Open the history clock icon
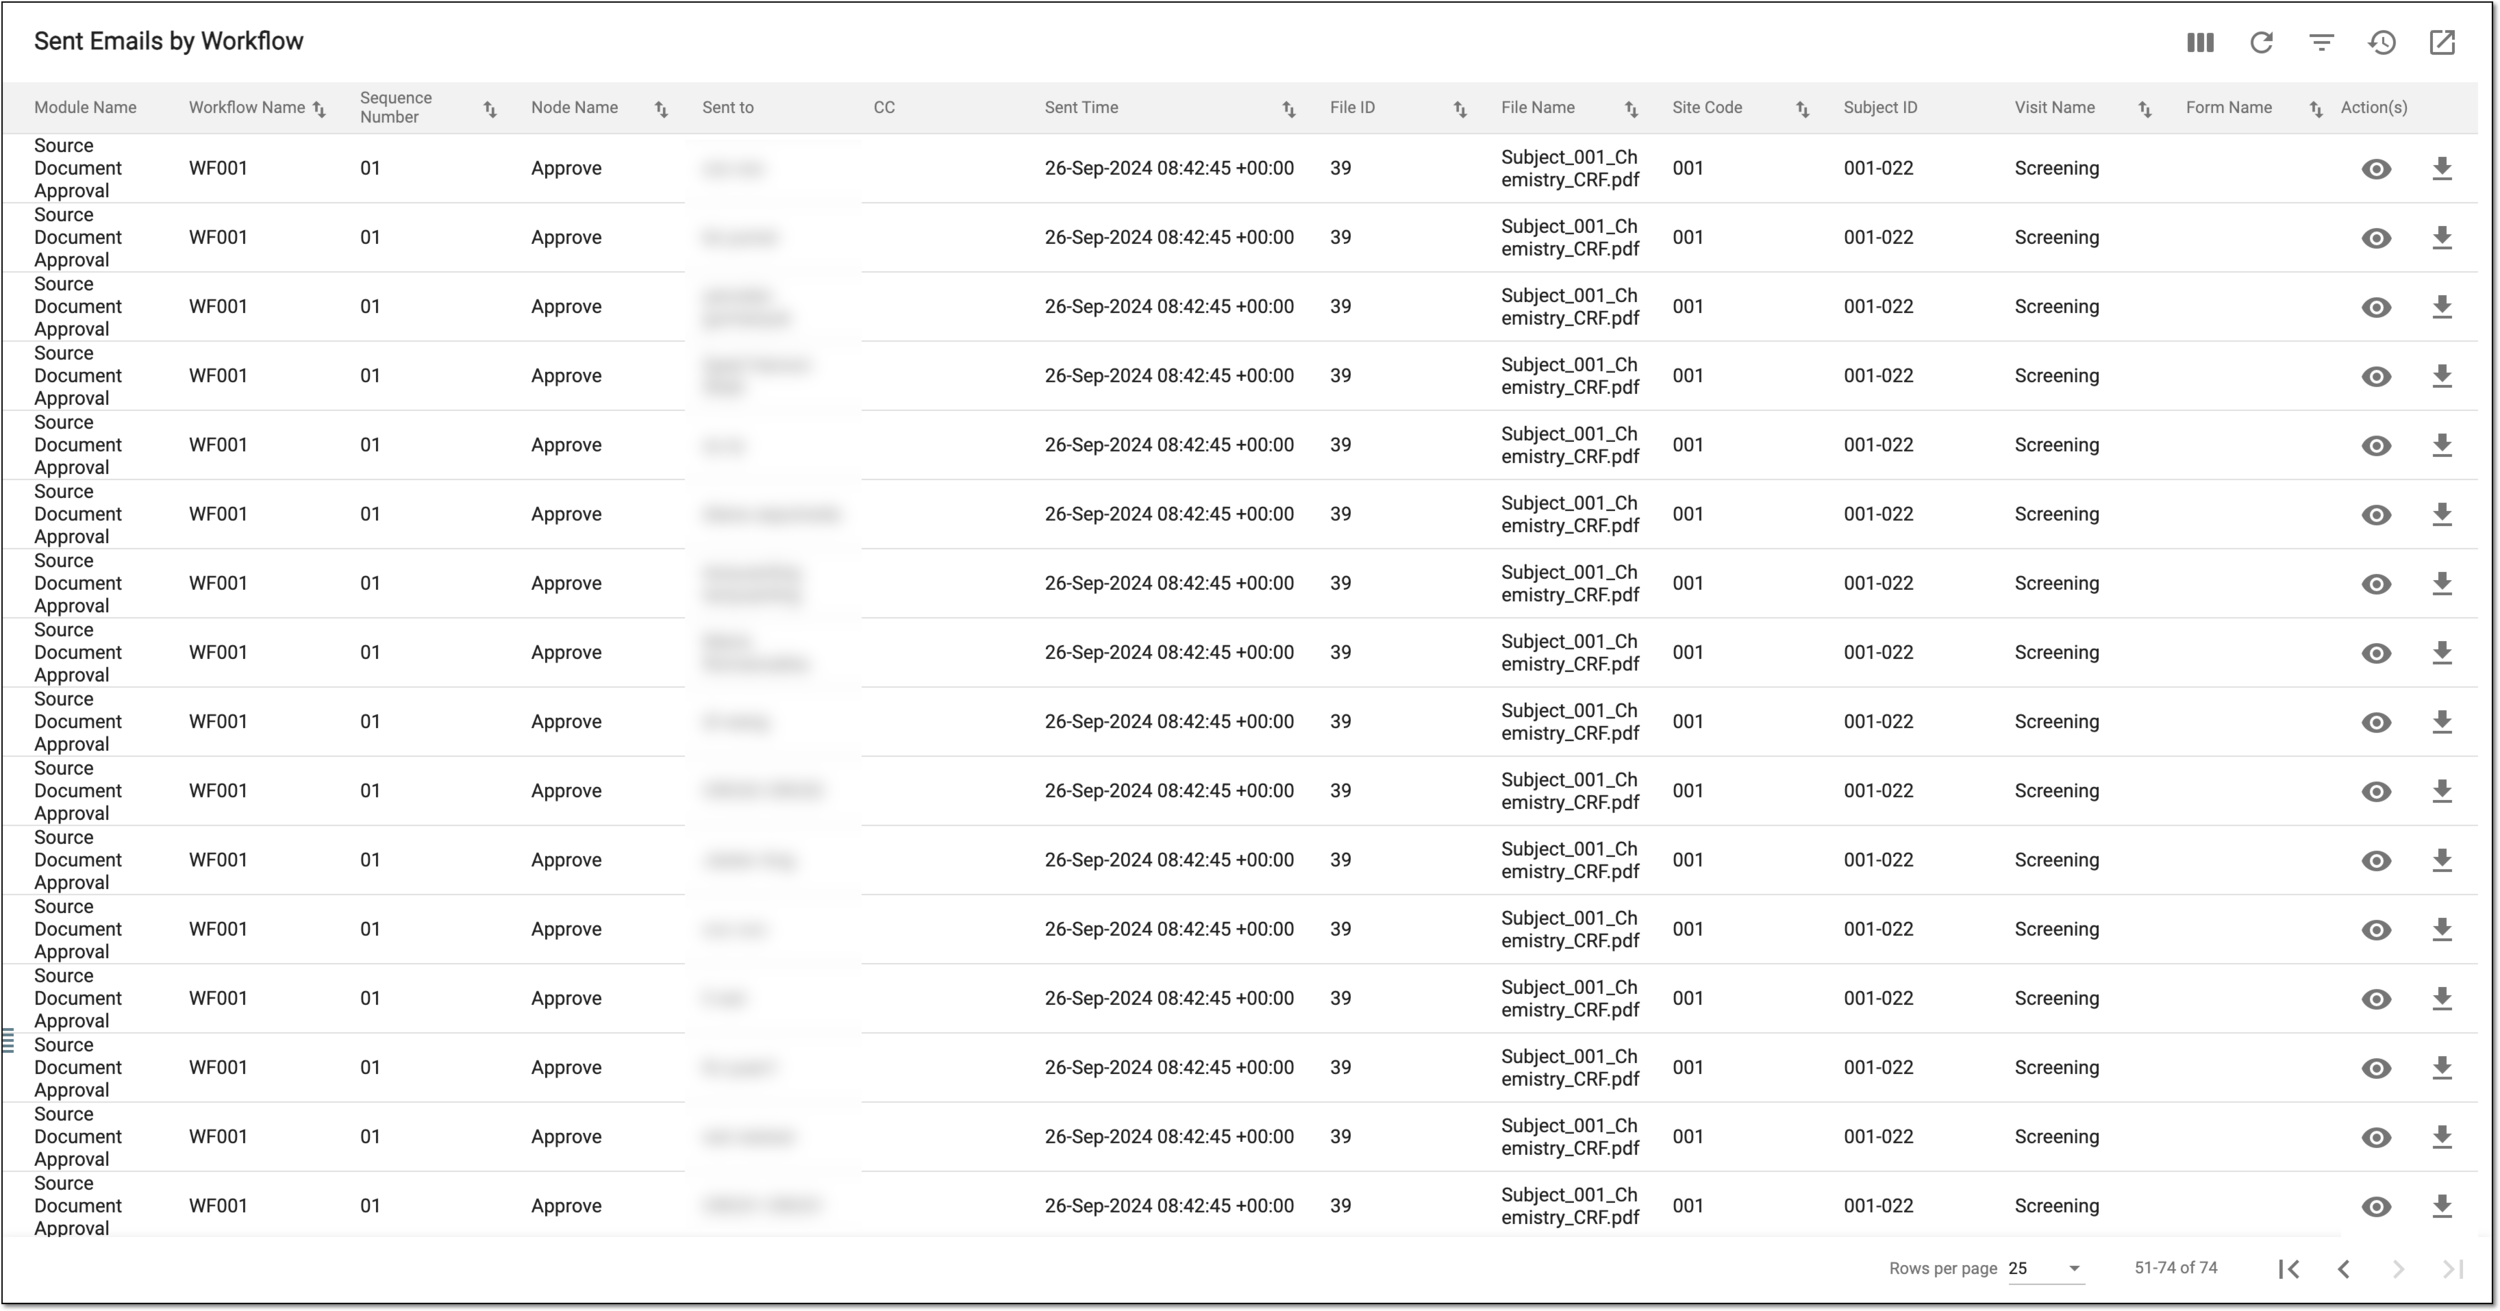The image size is (2500, 1311). click(2382, 42)
